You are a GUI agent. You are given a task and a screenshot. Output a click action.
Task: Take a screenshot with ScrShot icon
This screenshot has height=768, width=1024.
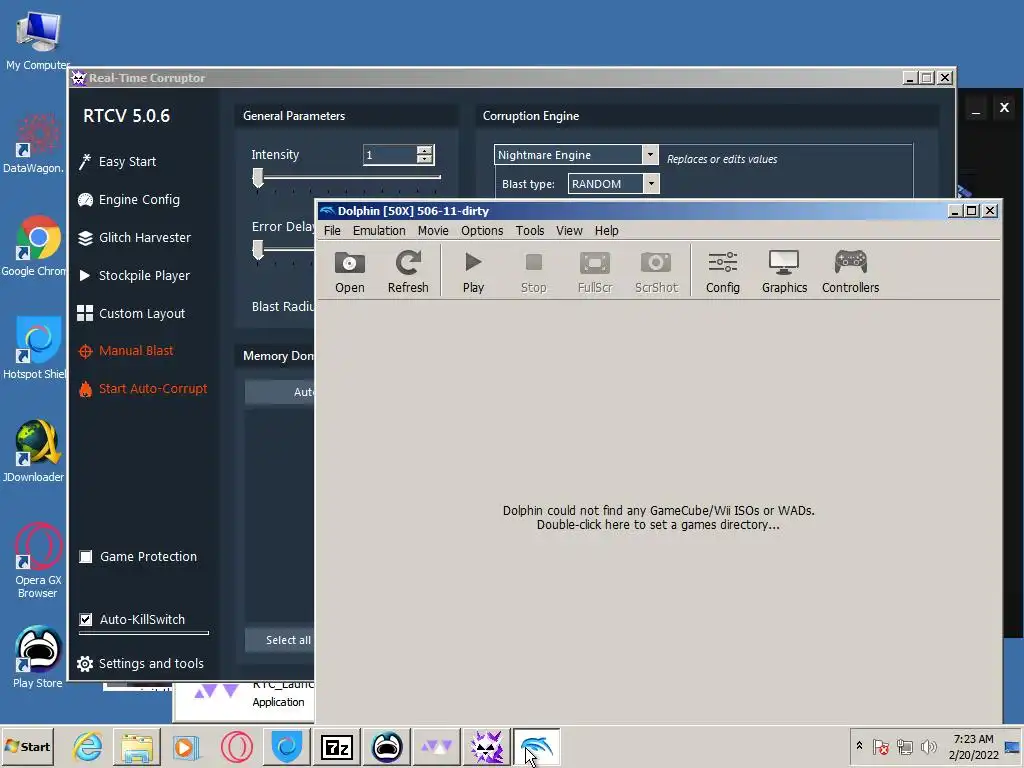pos(656,271)
